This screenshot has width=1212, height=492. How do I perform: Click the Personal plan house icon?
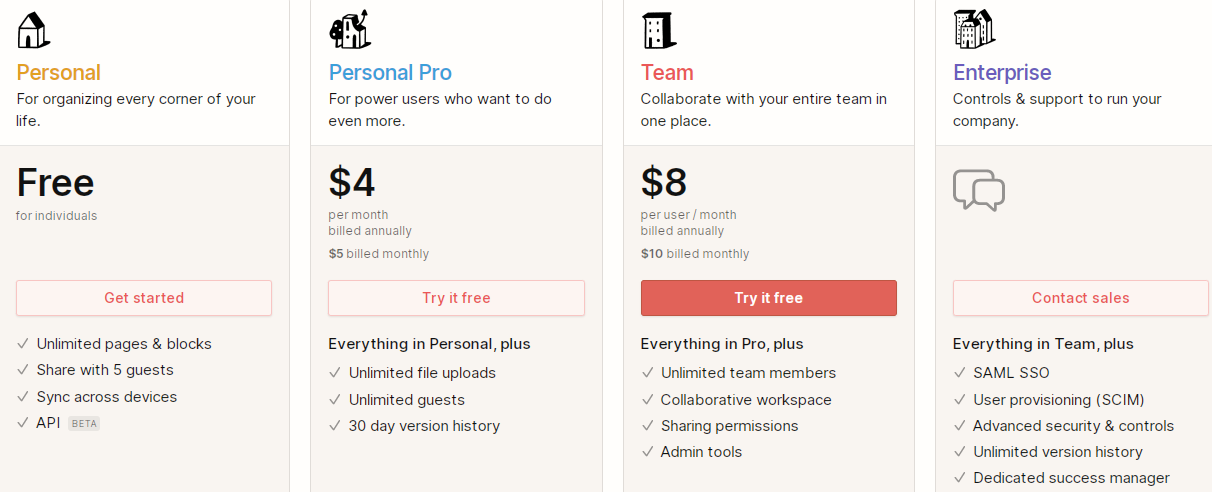(x=33, y=30)
